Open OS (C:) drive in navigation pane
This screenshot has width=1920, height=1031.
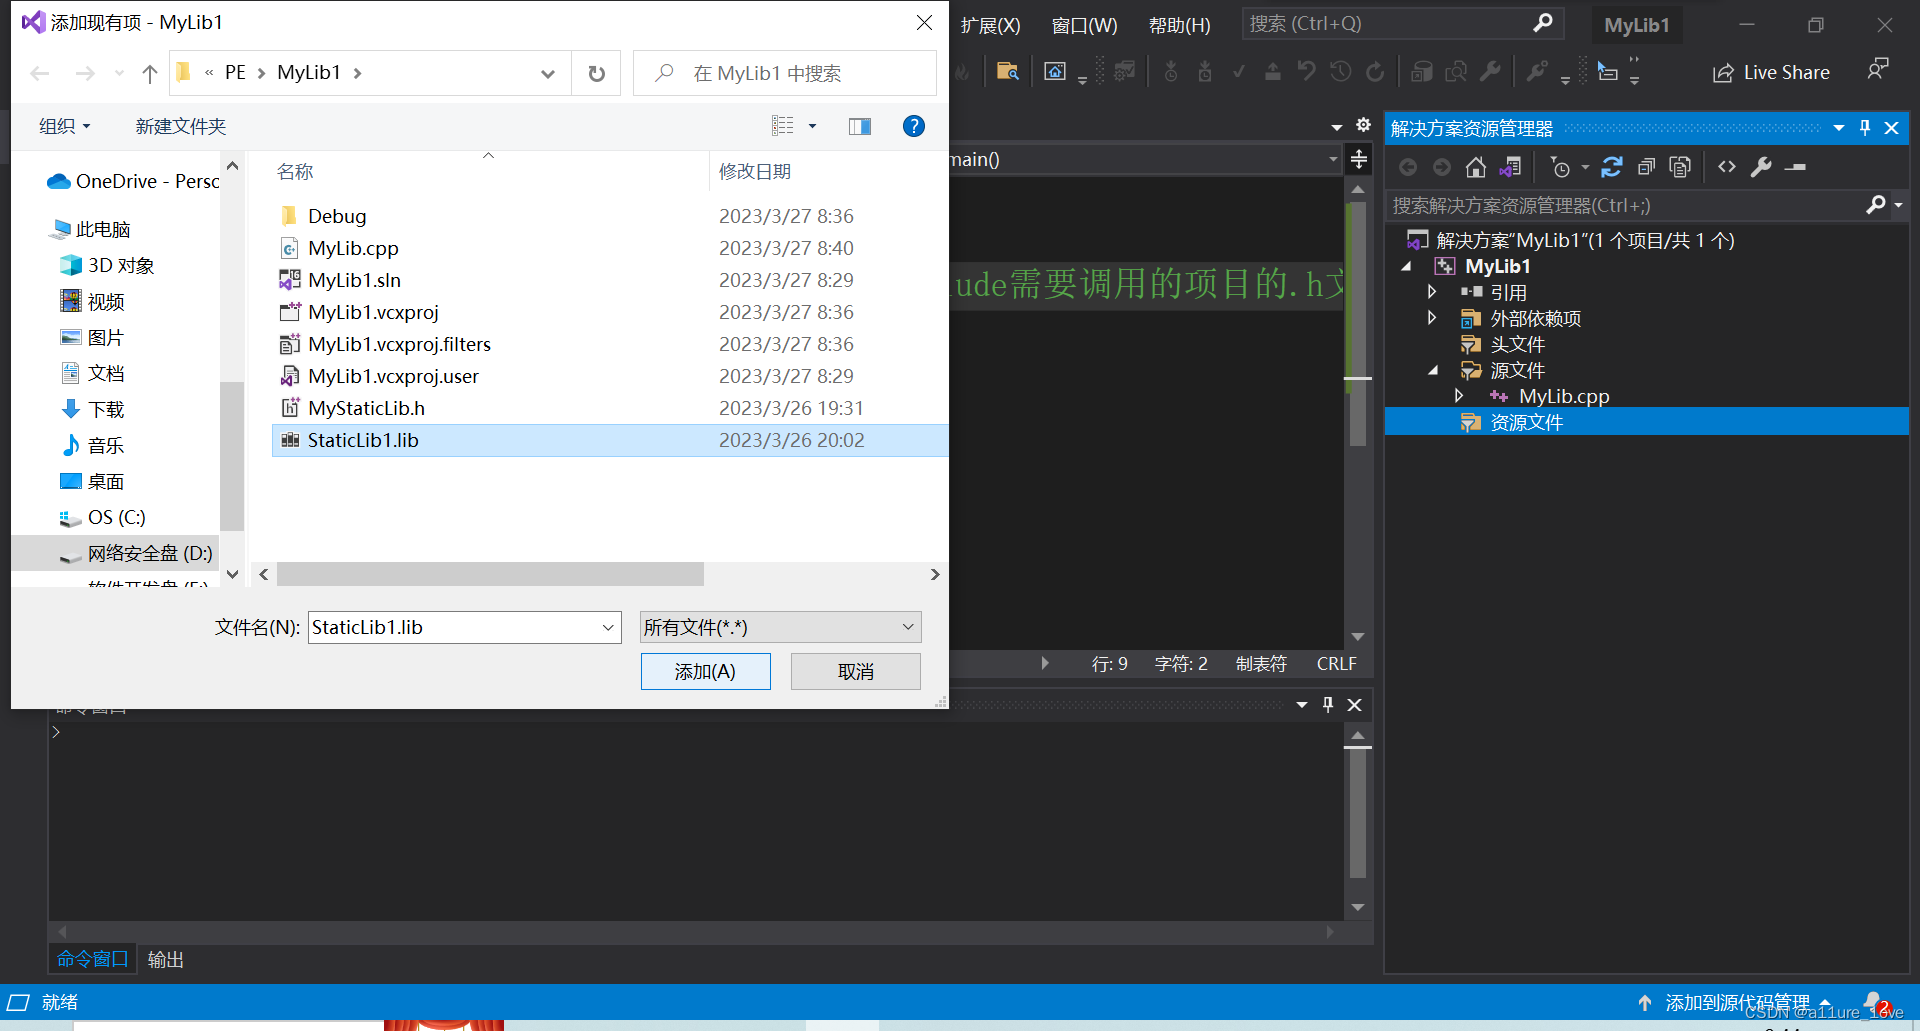point(117,517)
